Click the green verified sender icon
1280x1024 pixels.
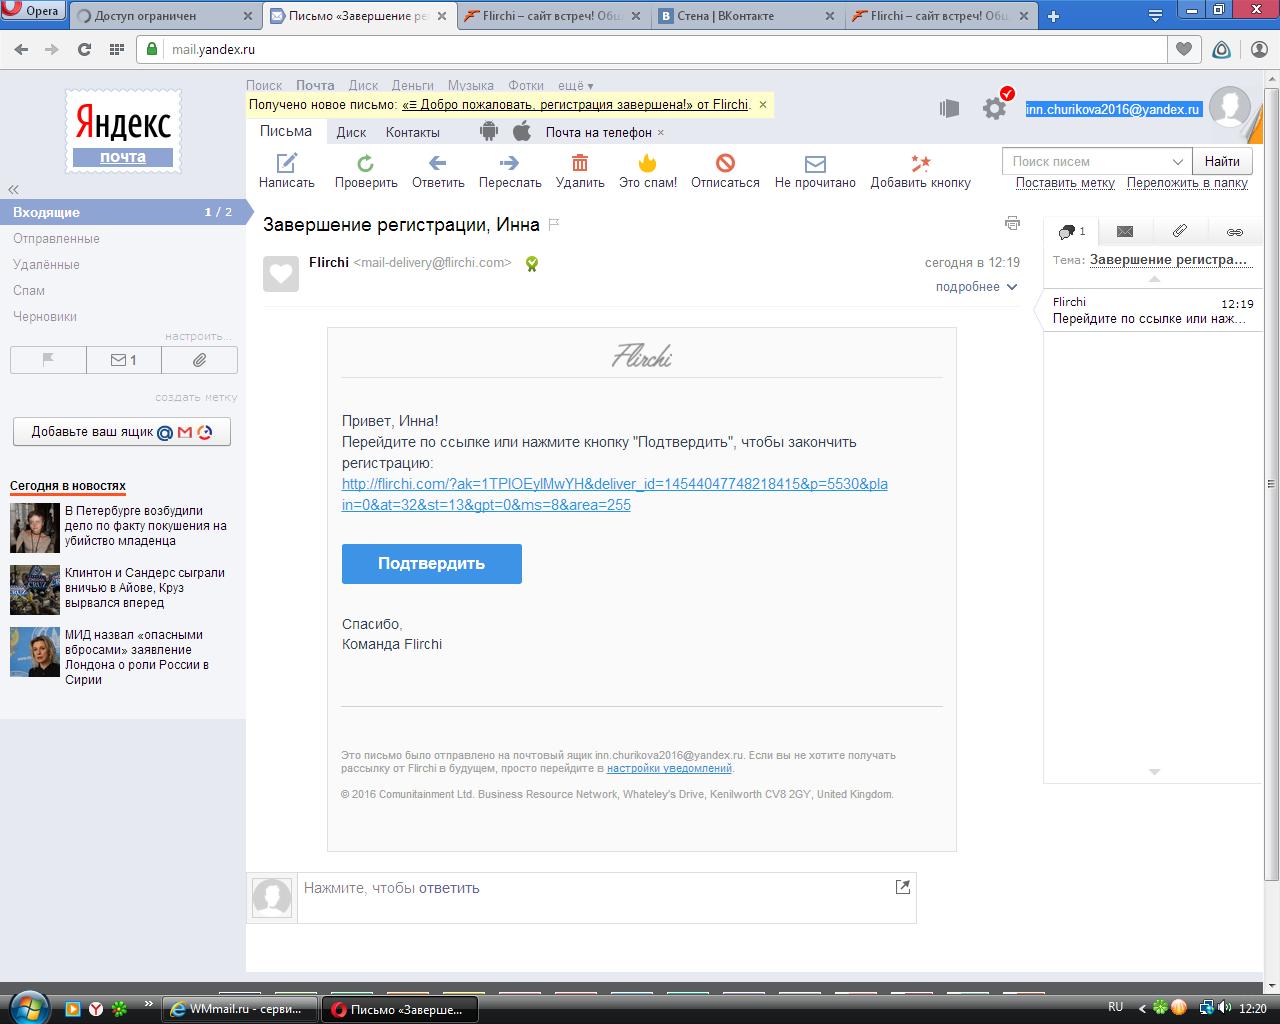(532, 264)
